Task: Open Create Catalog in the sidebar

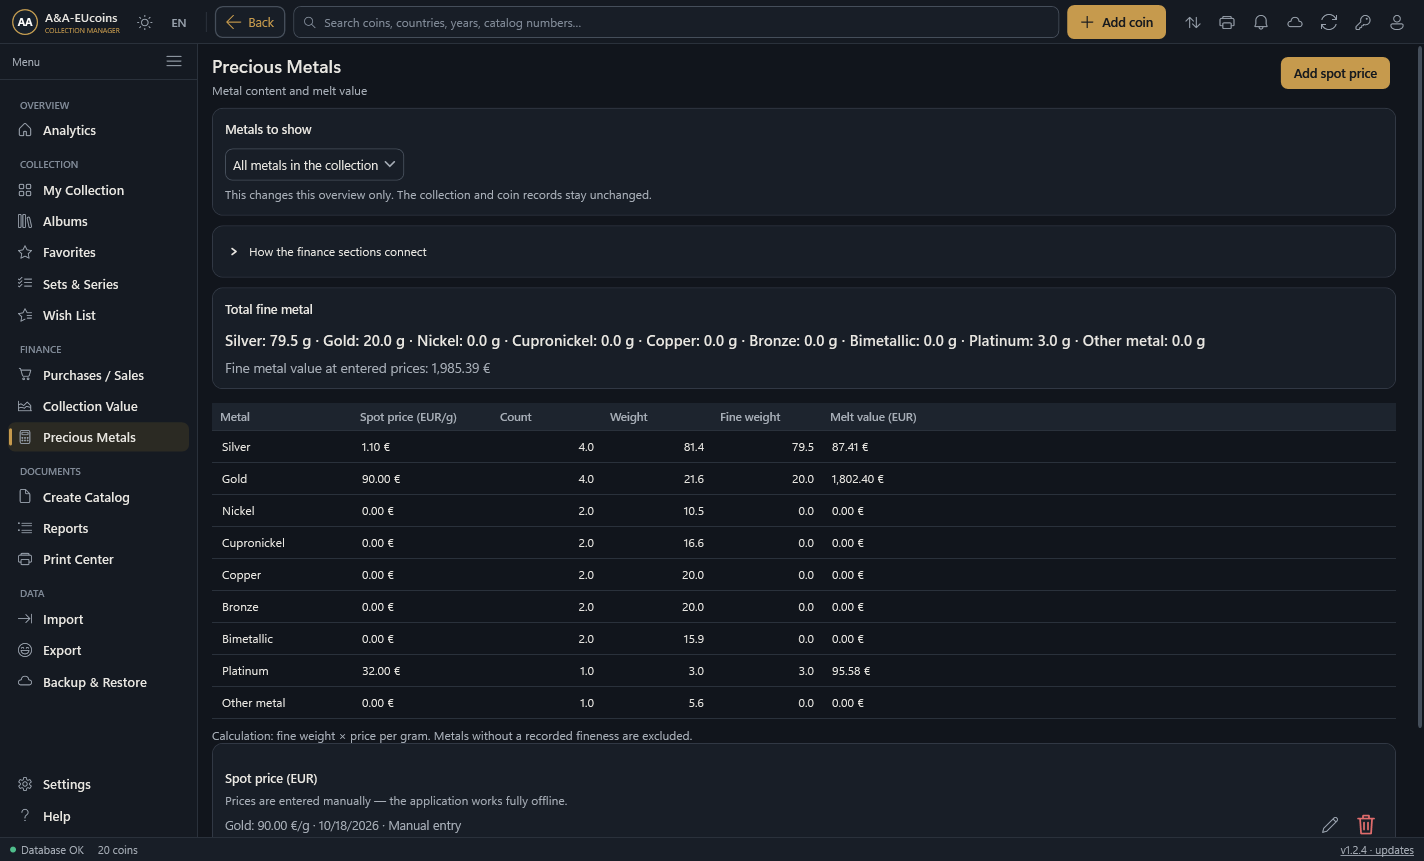Action: coord(98,497)
